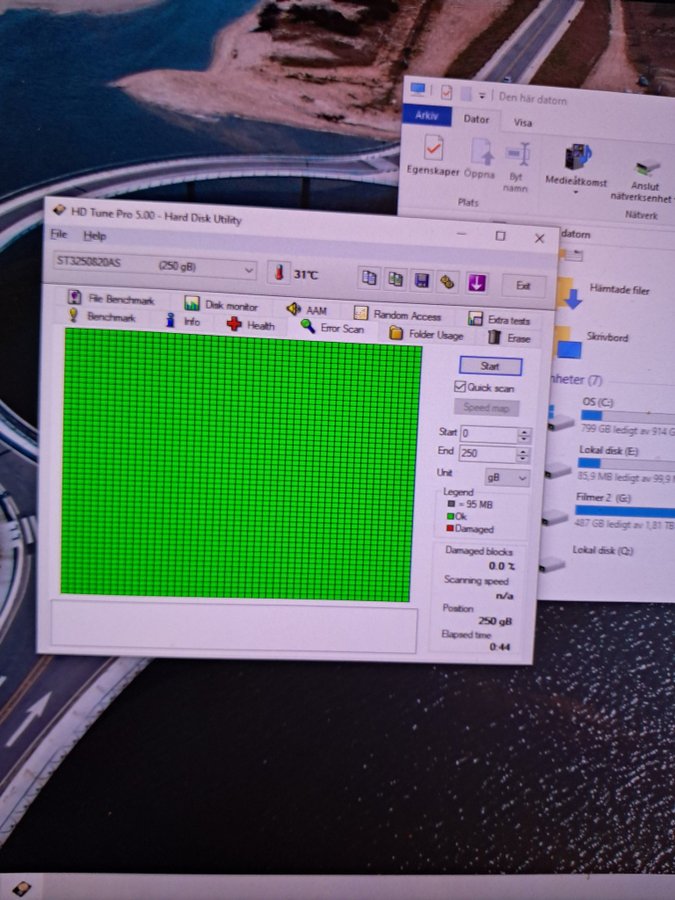Viewport: 675px width, 900px height.
Task: Select the Filmer 2 (G:) drive
Action: pyautogui.click(x=608, y=511)
